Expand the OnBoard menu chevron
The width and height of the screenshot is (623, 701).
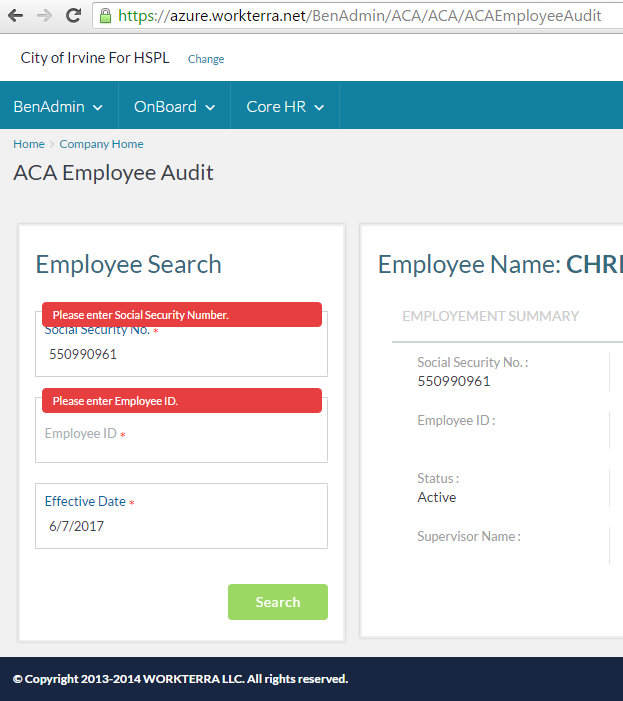click(x=210, y=107)
